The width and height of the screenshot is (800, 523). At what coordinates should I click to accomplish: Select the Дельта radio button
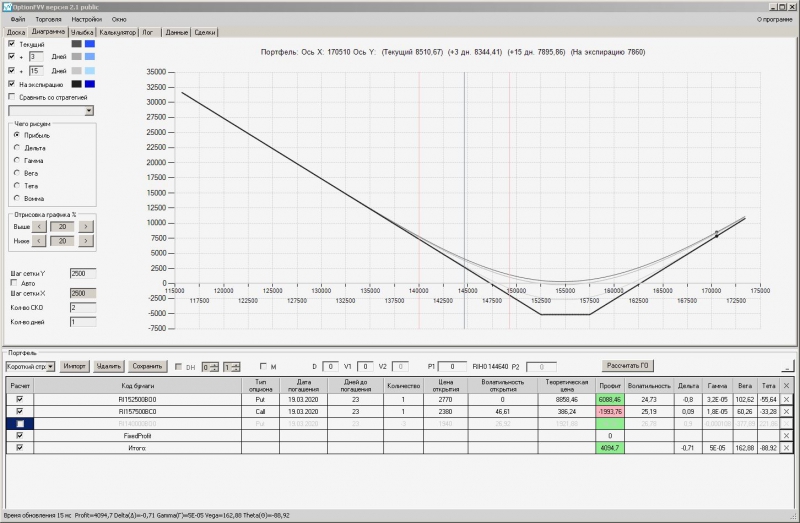[x=17, y=147]
